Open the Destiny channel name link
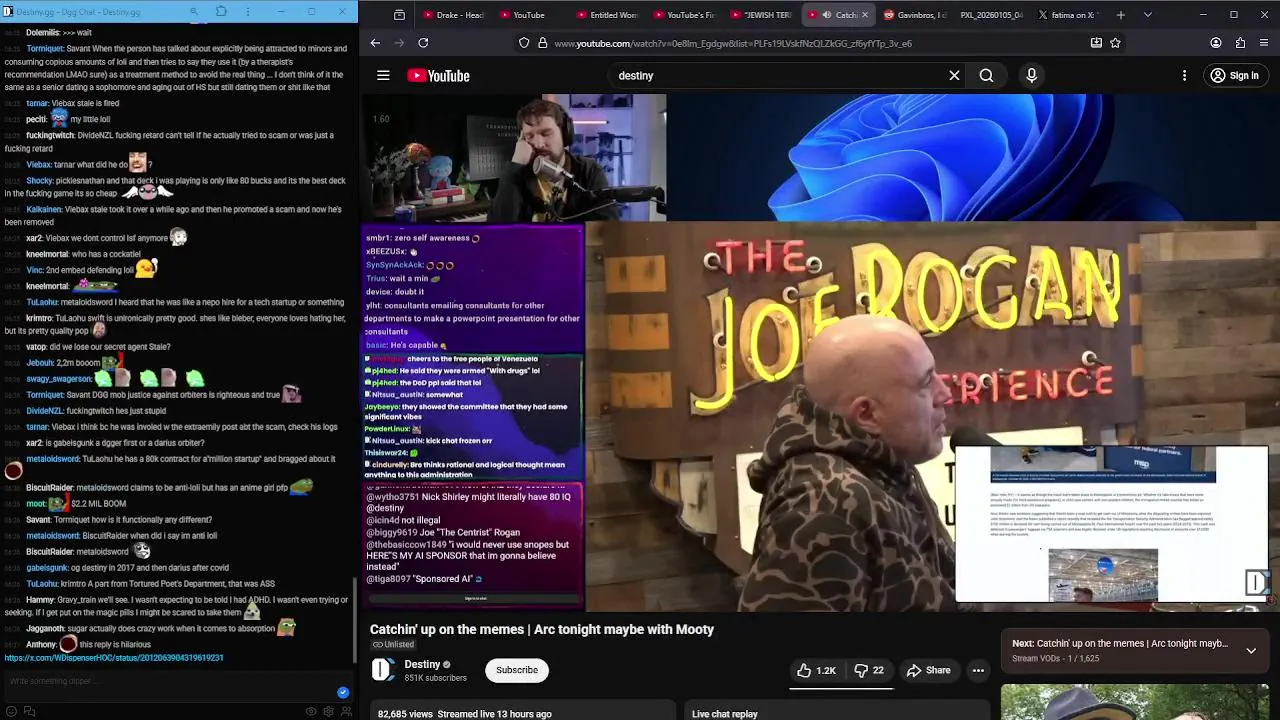 (422, 664)
